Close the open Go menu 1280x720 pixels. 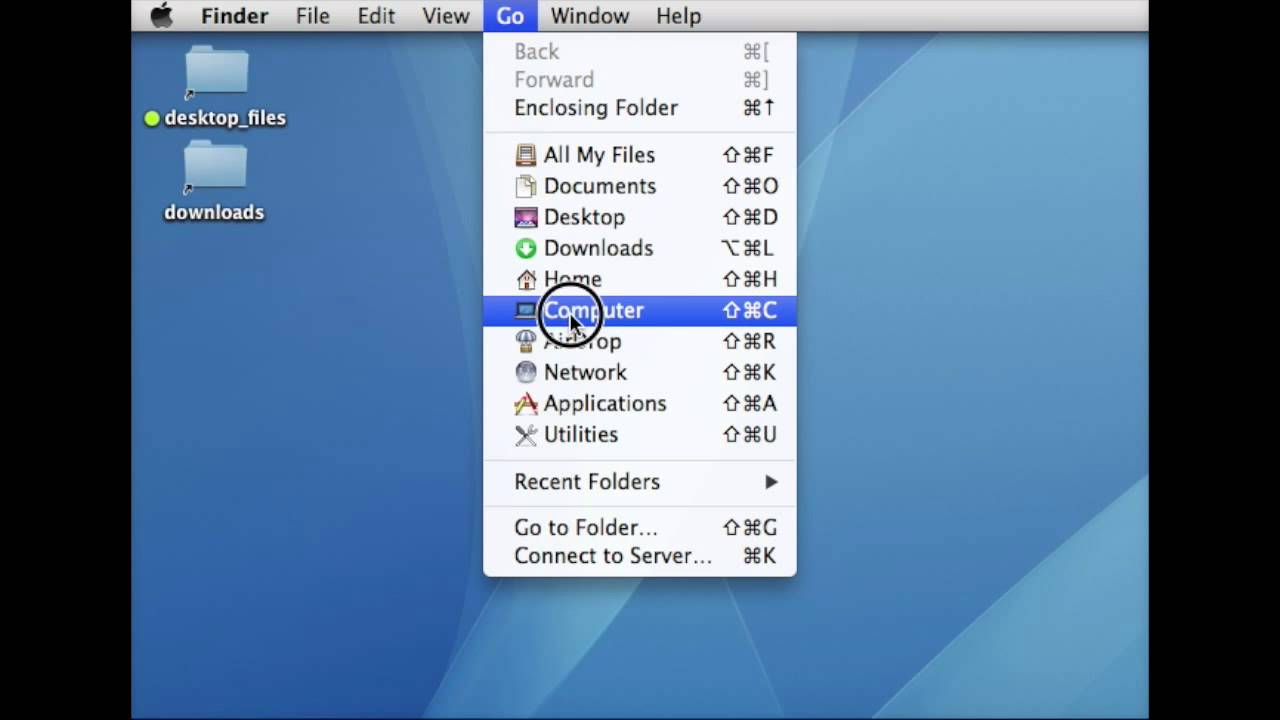510,16
